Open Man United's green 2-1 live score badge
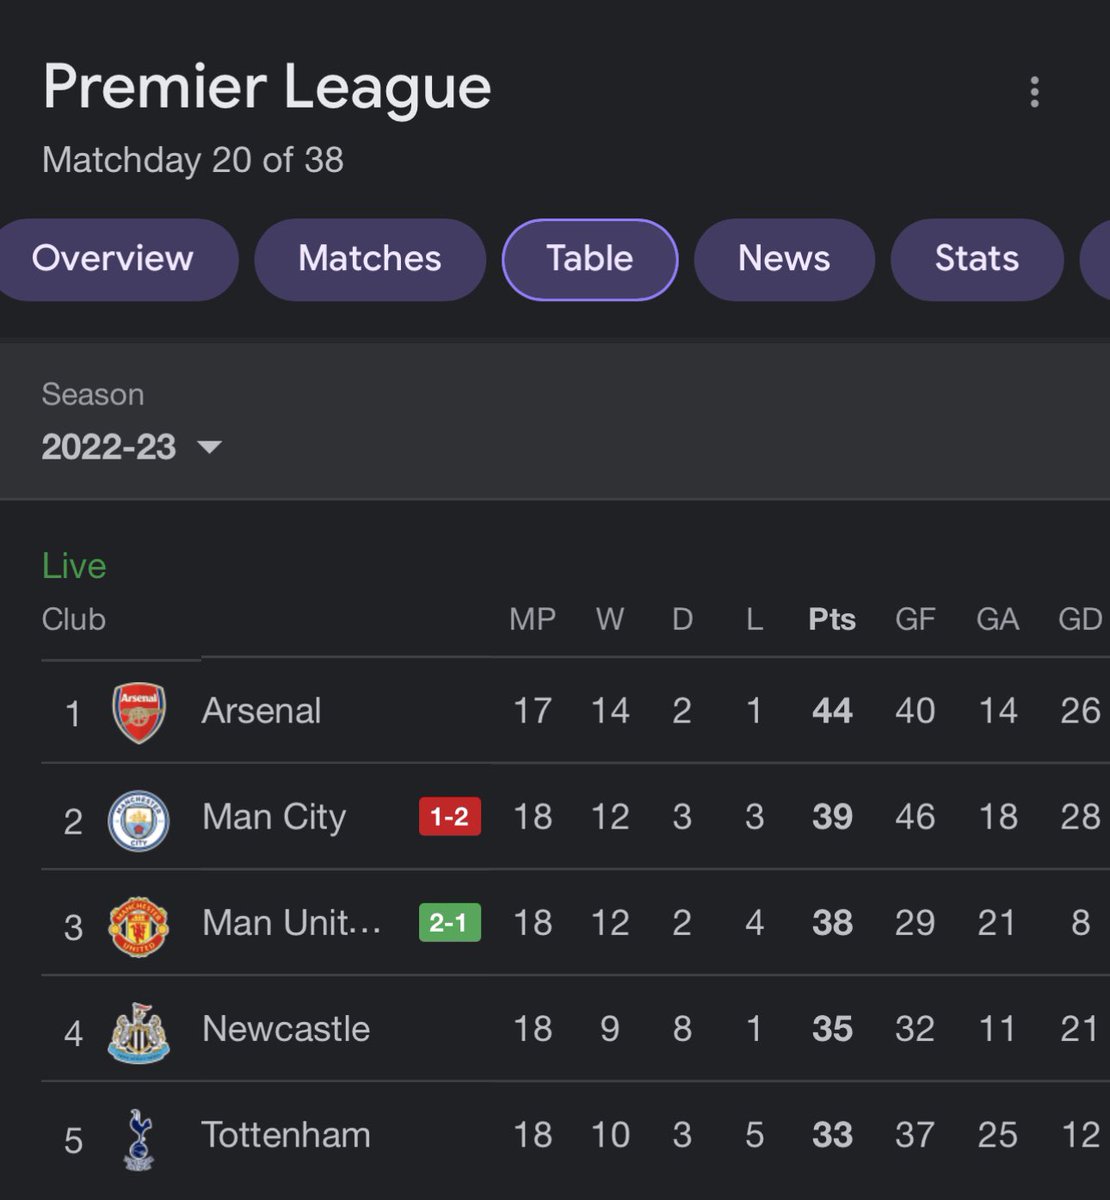The image size is (1110, 1200). (450, 922)
